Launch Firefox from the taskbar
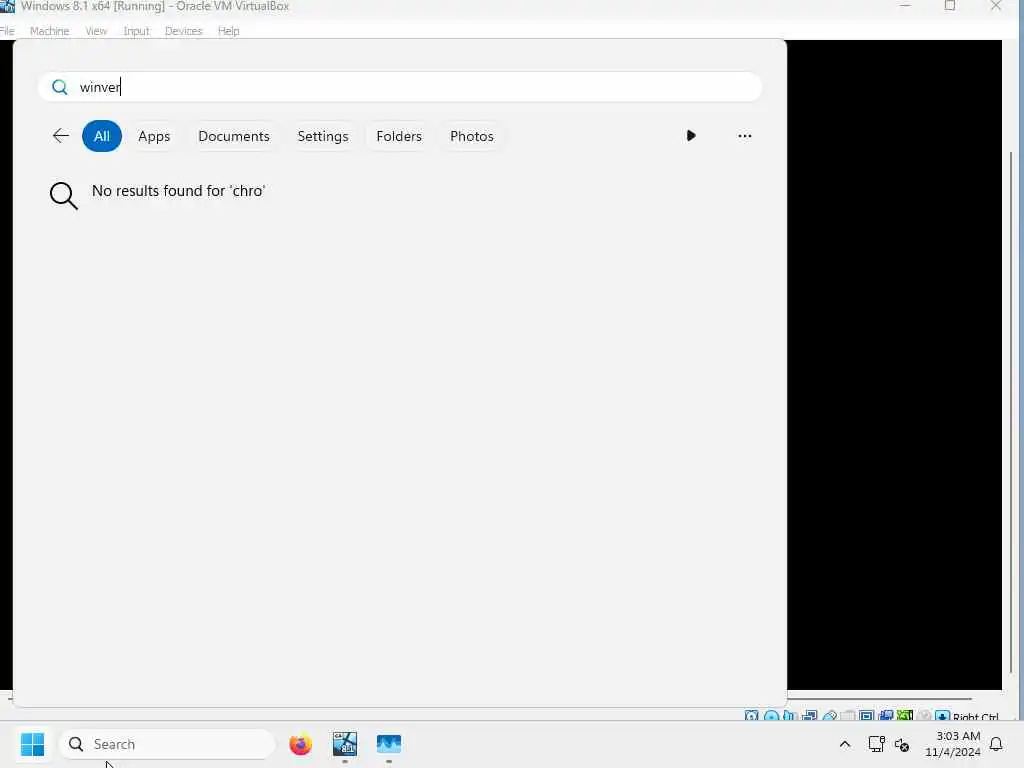Screen dimensions: 1024x768 click(x=300, y=744)
